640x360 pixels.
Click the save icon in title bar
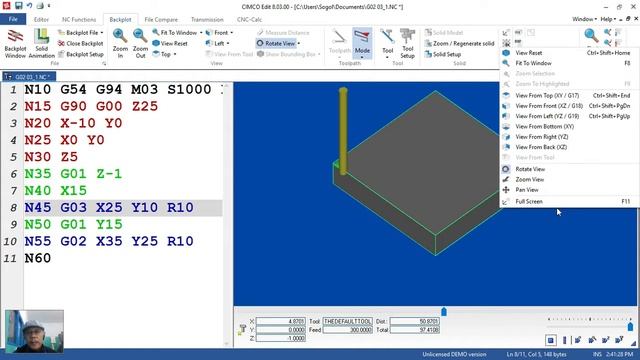pyautogui.click(x=19, y=6)
